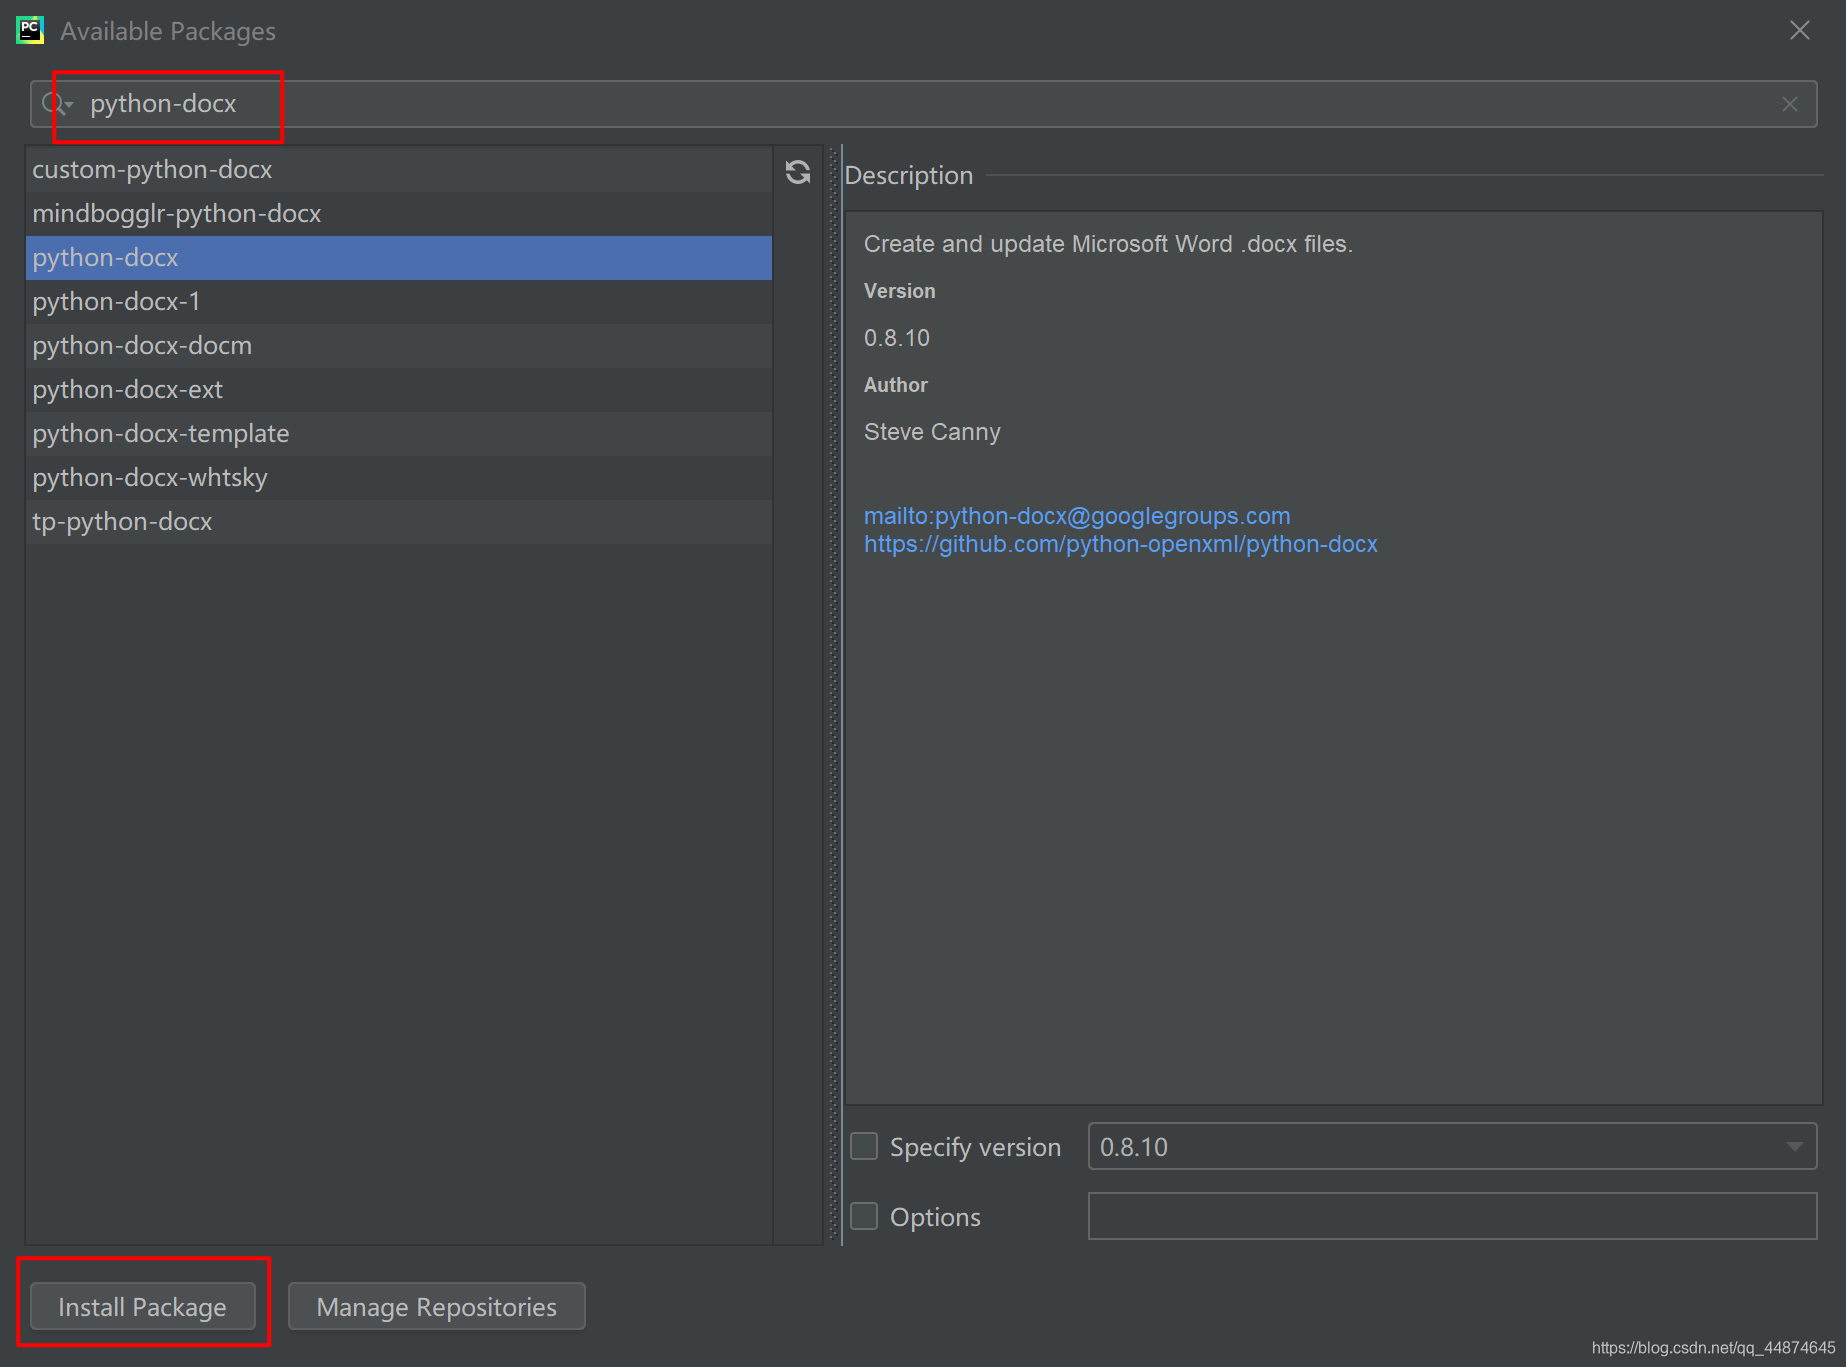Open the search options magnifier icon
Viewport: 1846px width, 1367px height.
point(56,103)
